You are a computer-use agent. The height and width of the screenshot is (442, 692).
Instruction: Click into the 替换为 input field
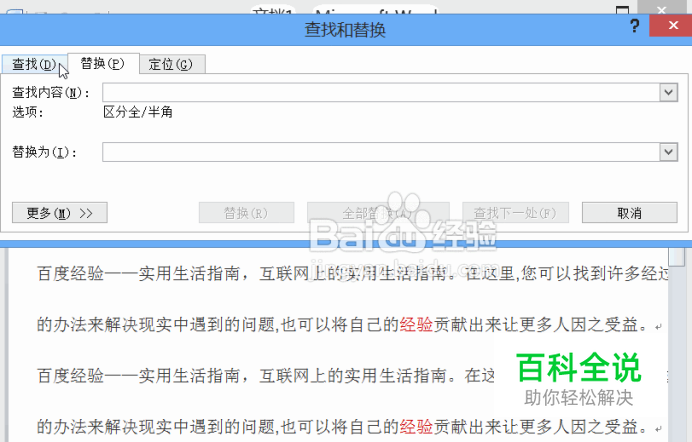coord(381,152)
